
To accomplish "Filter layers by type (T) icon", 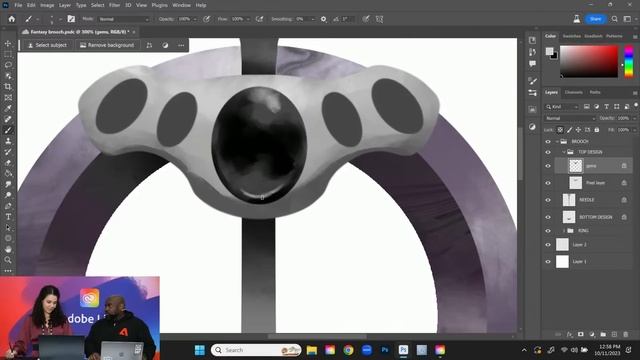I will [x=607, y=107].
